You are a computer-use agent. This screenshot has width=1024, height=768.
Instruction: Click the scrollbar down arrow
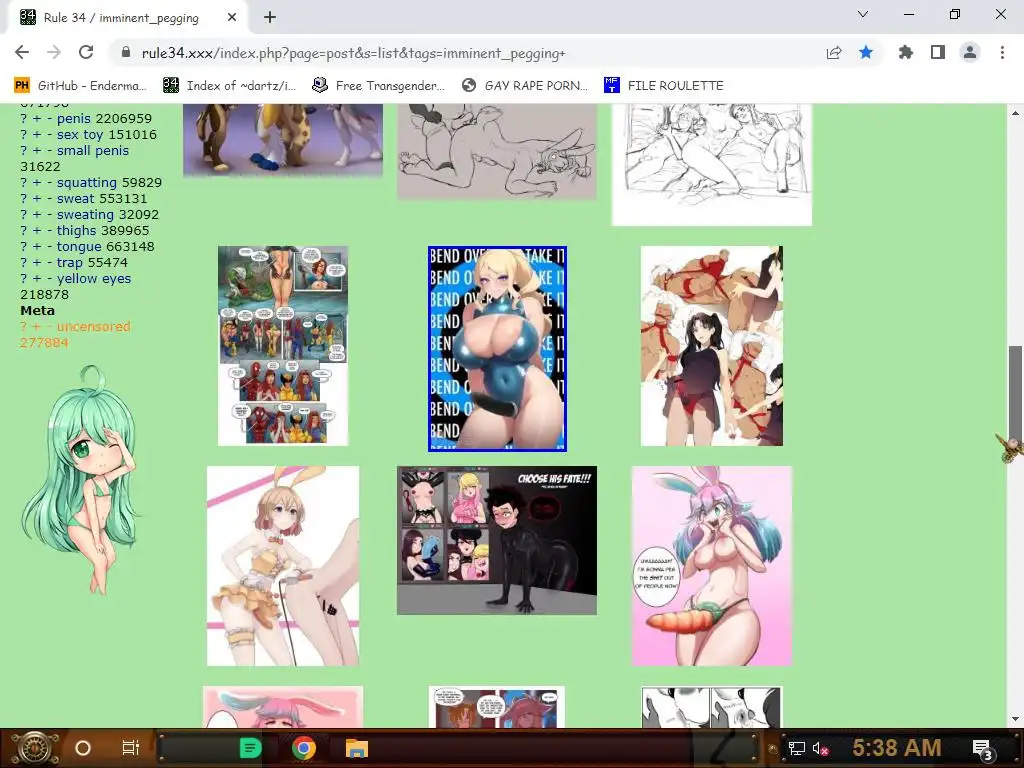[x=1016, y=719]
